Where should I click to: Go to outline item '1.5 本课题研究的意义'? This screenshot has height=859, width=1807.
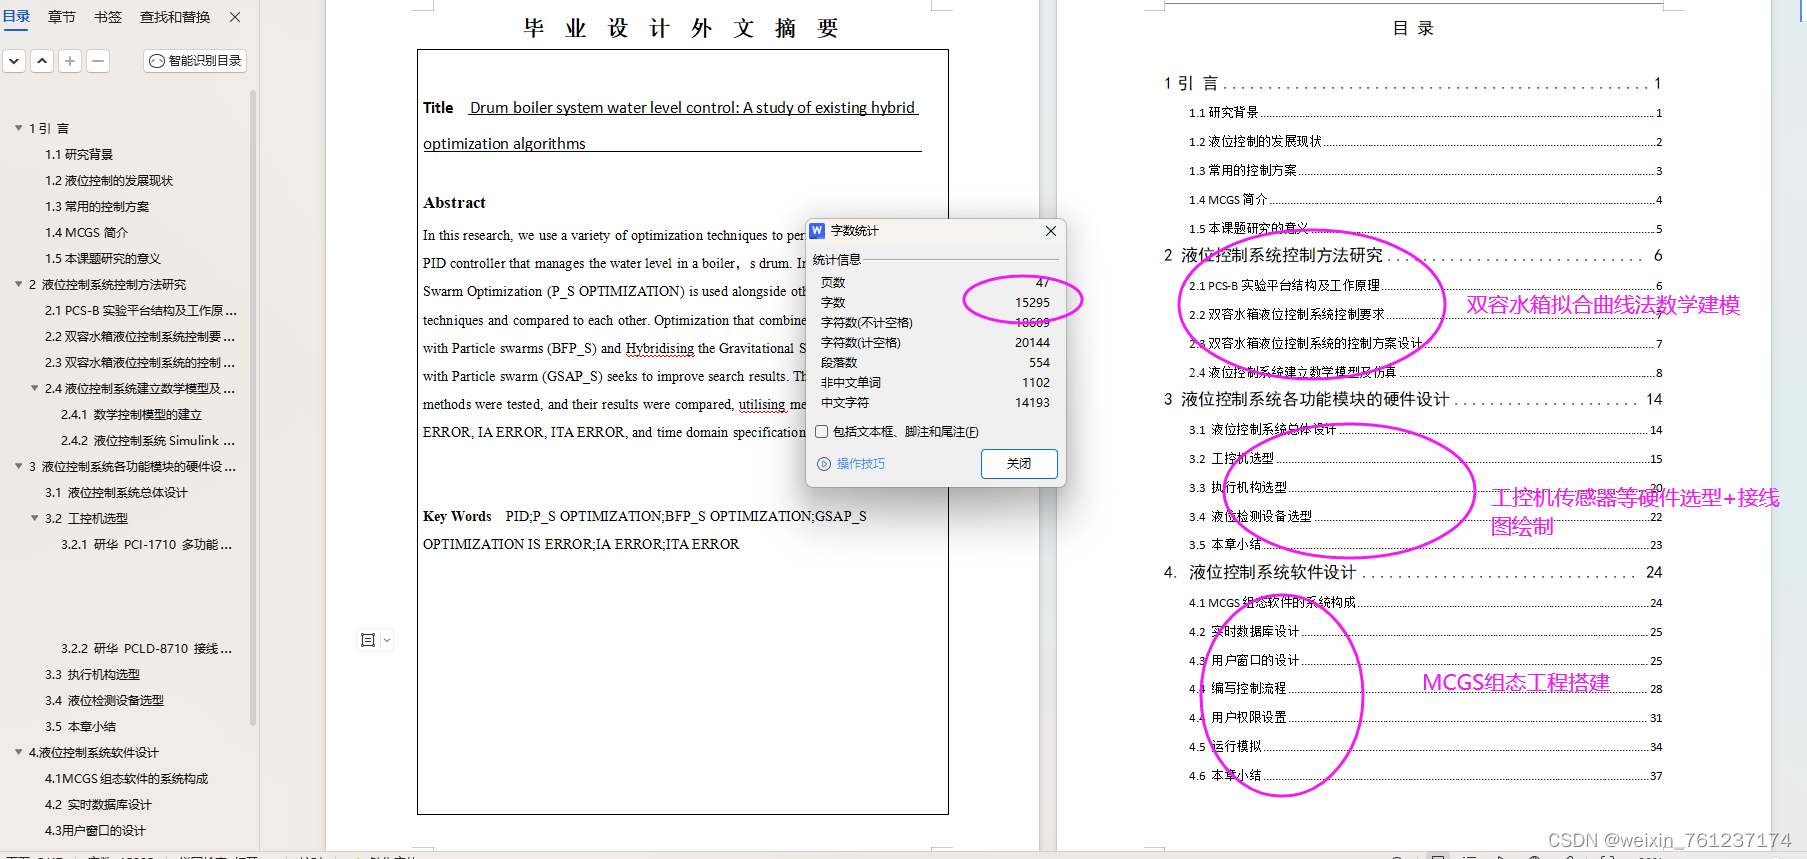[x=103, y=258]
